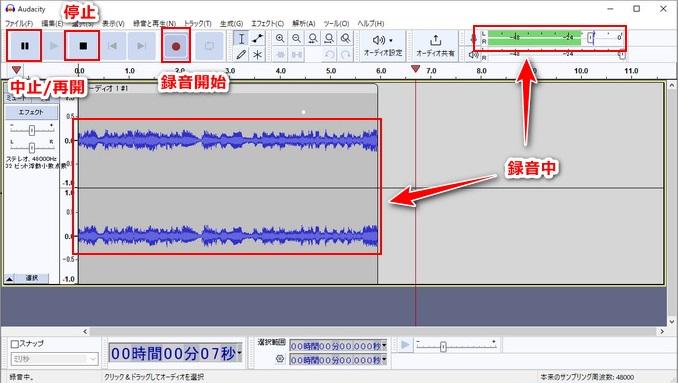The image size is (678, 383).
Task: Click the ステレオ, 48000Hz track info text
Action: point(31,159)
